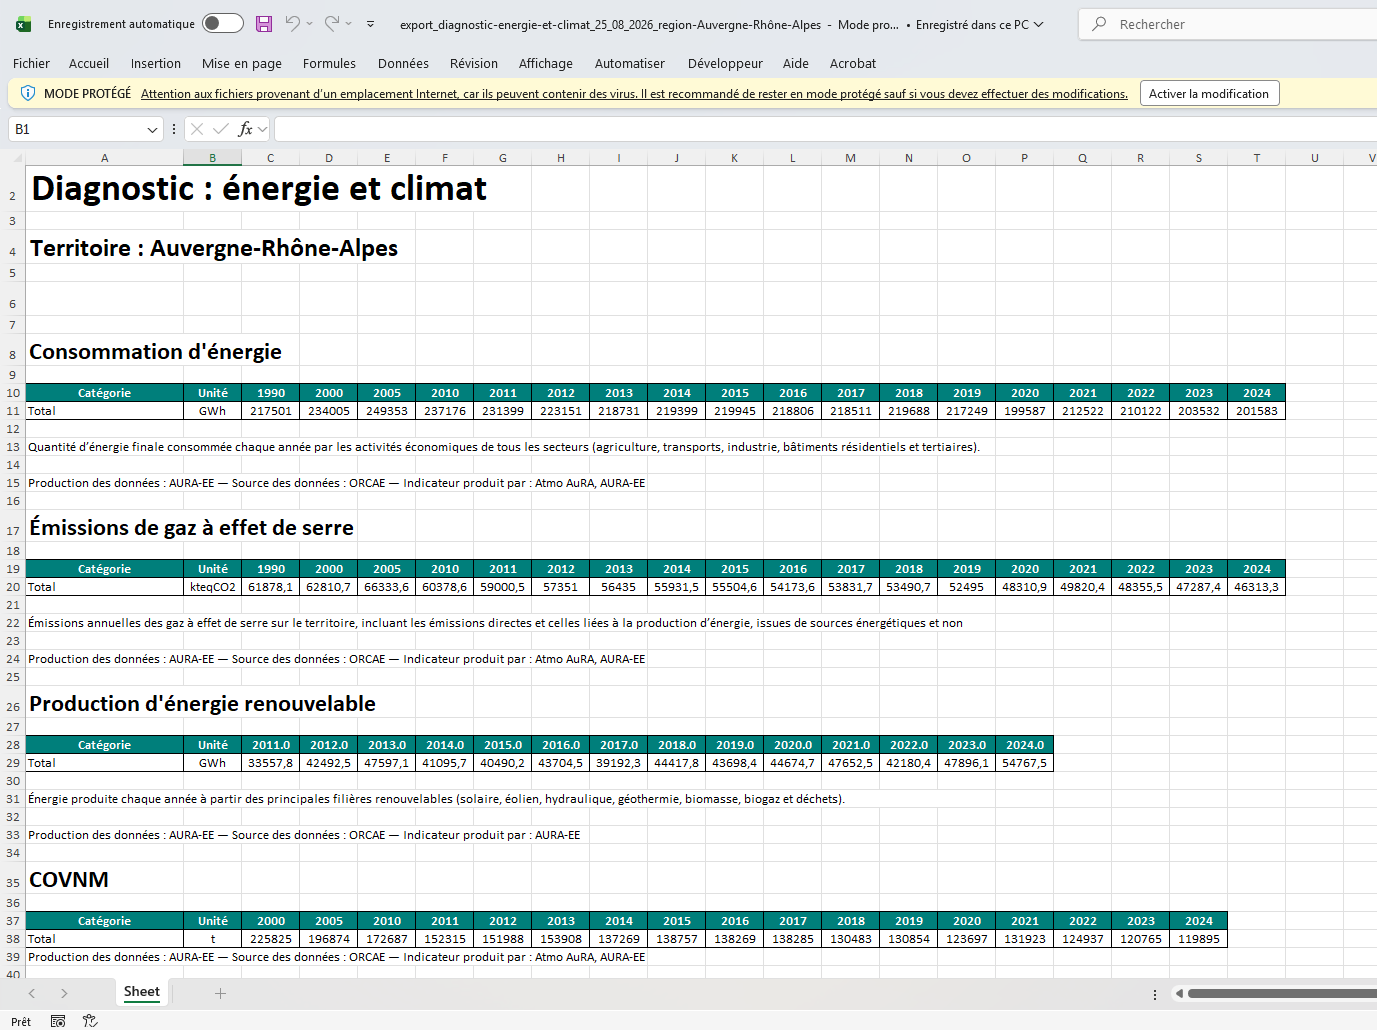Open the Aide ribbon tab
This screenshot has height=1030, width=1377.
796,63
